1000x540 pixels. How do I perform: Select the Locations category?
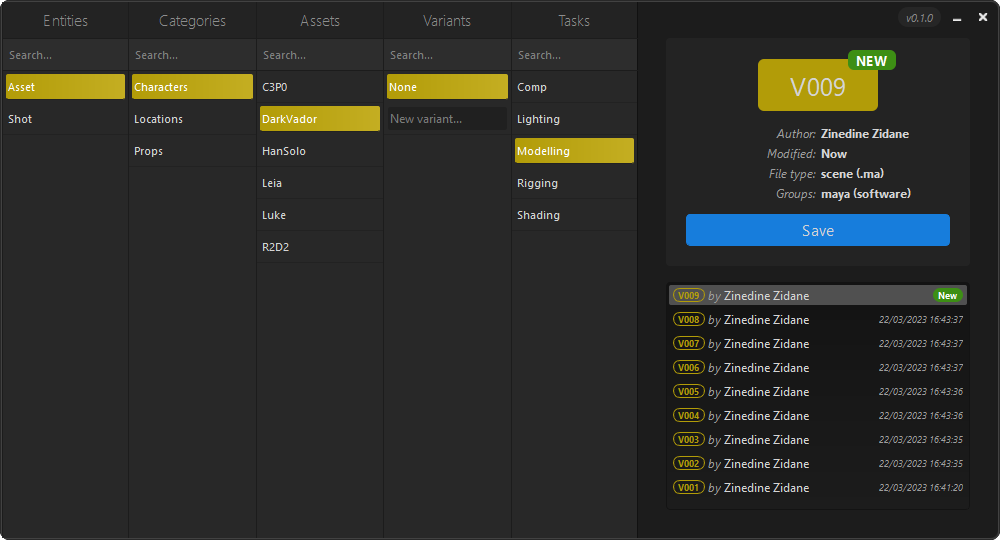192,119
